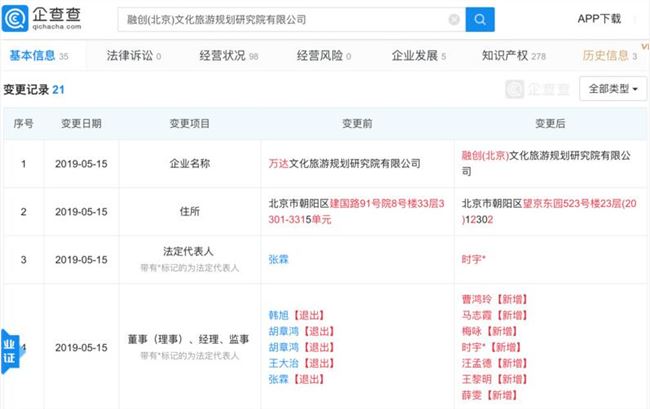Click the 企业名称 change item cell

coord(189,164)
